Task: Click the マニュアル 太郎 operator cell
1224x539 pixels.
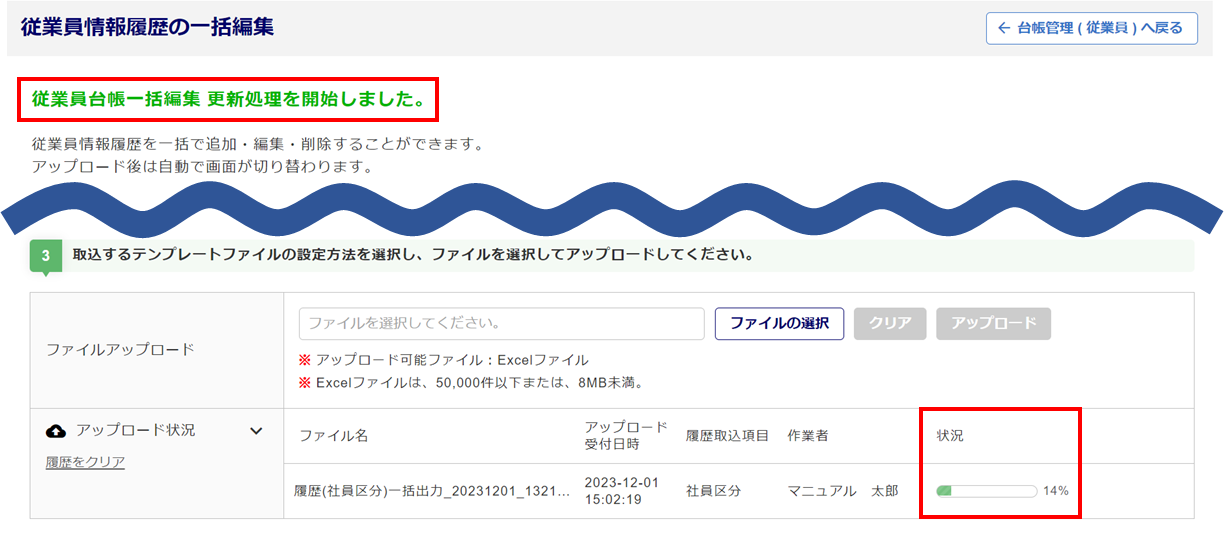Action: pyautogui.click(x=842, y=491)
